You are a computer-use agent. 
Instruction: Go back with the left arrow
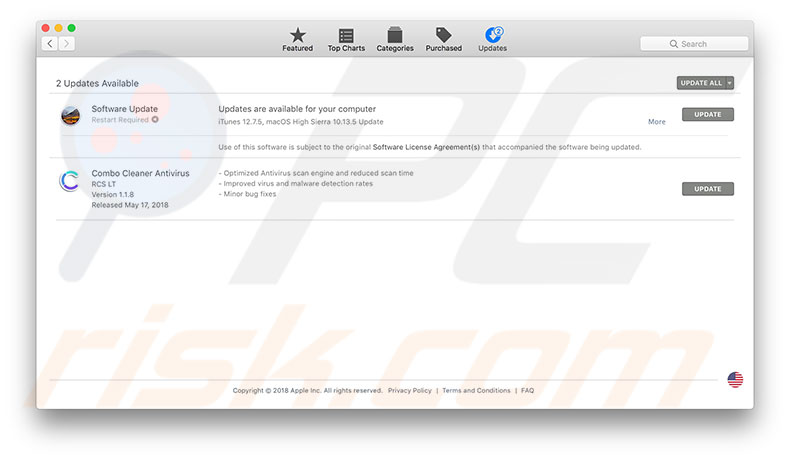(49, 44)
